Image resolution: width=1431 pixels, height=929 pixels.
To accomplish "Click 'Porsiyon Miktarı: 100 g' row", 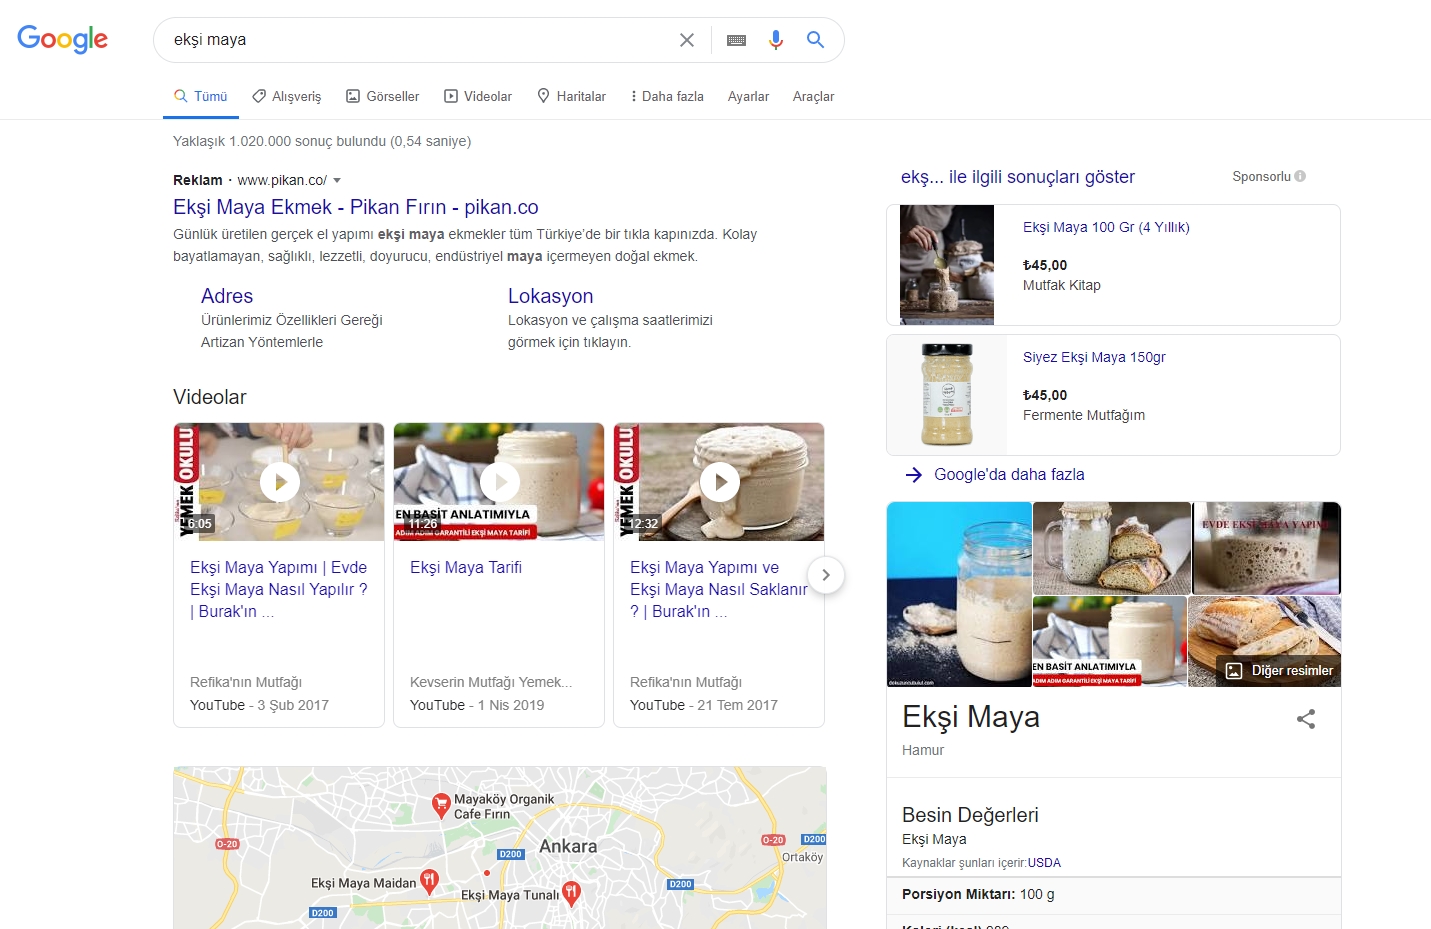I will [1114, 895].
